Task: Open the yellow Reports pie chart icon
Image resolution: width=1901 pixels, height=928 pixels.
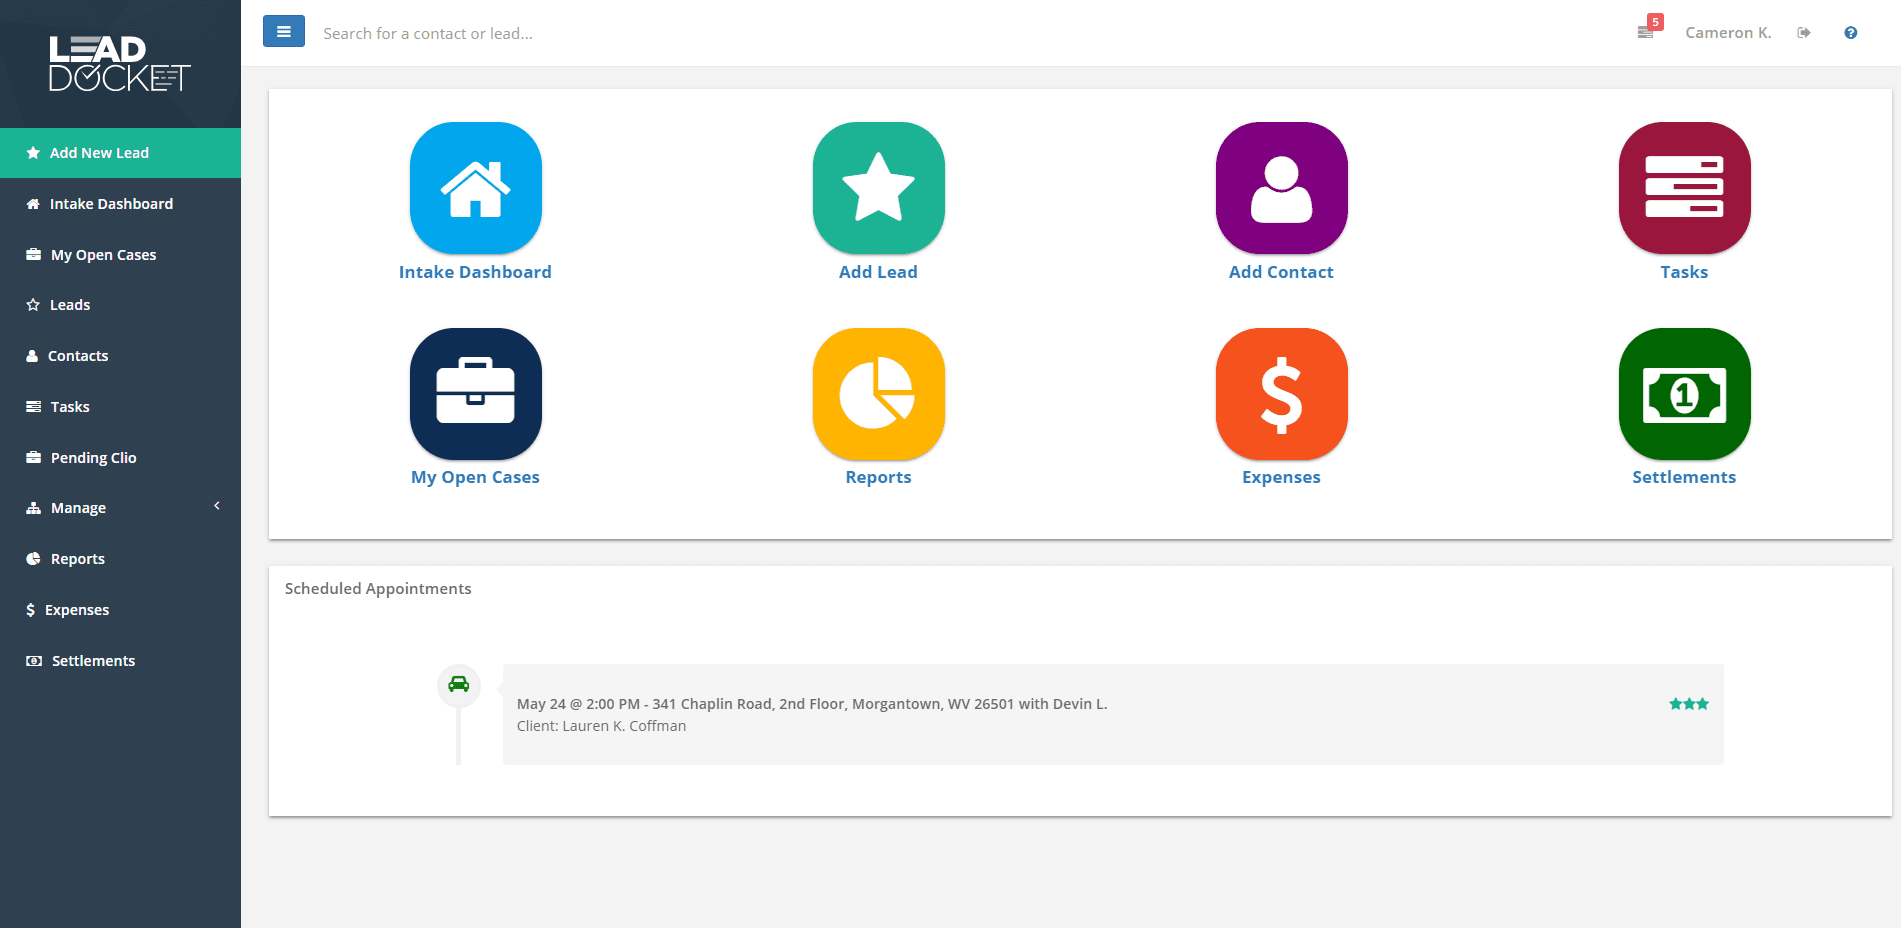Action: tap(879, 394)
